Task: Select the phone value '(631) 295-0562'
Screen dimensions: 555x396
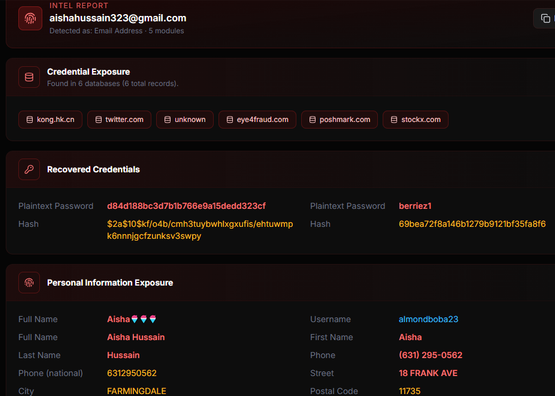Action: coord(430,355)
